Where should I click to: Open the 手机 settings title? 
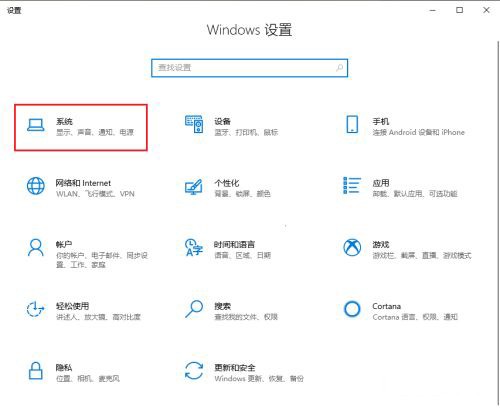point(381,121)
